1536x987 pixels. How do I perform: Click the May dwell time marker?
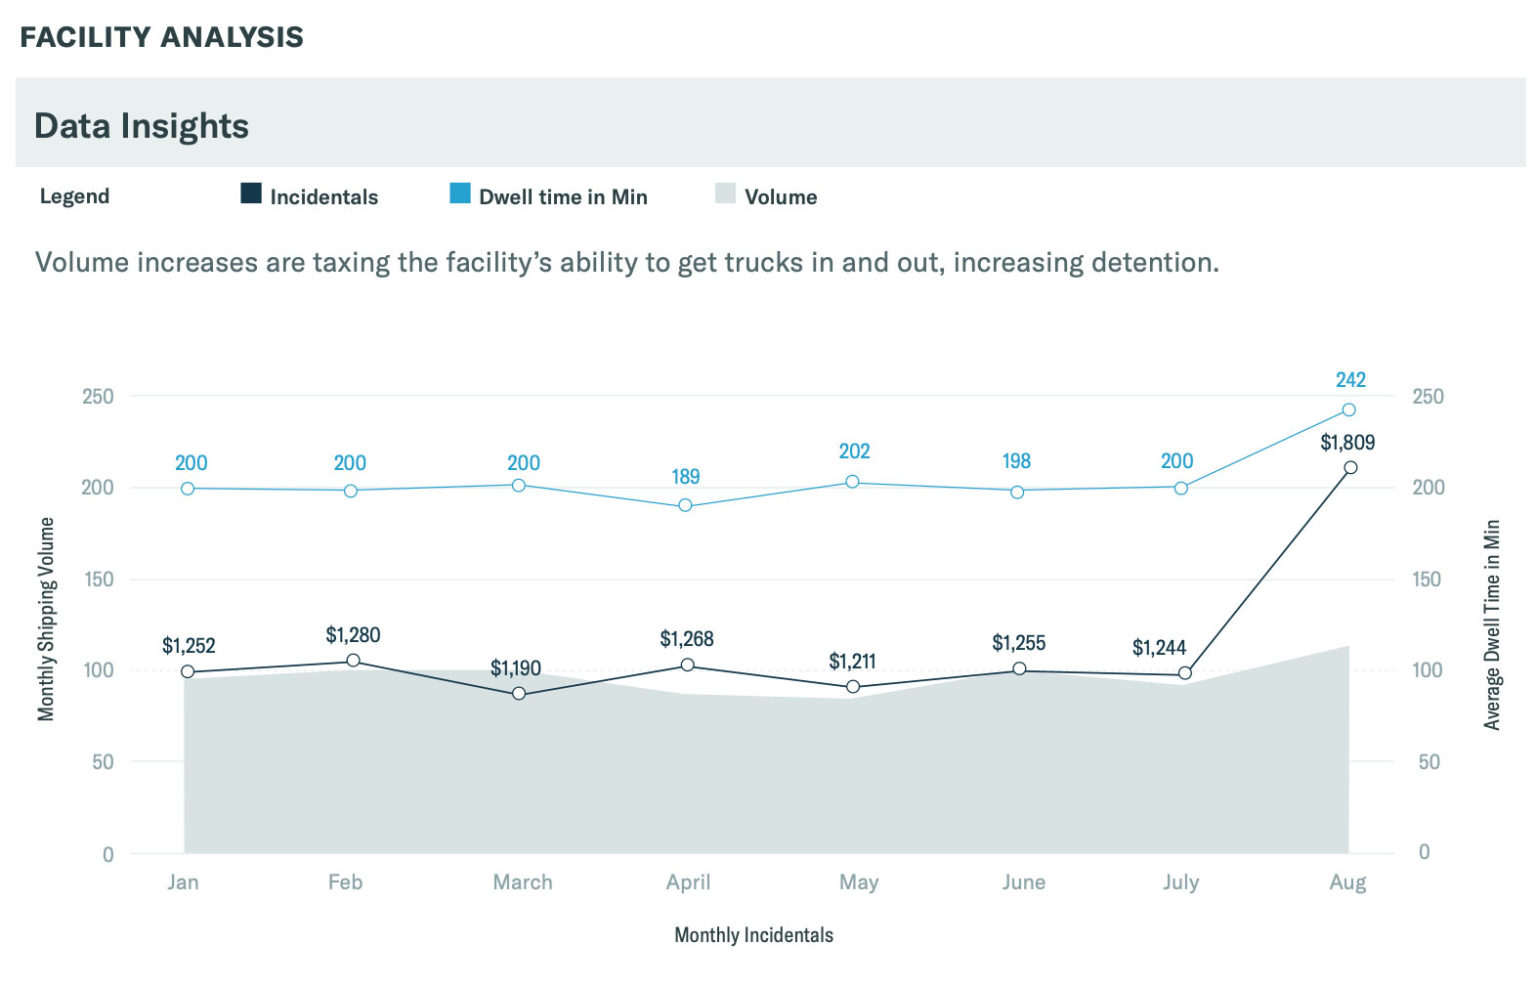pos(852,482)
